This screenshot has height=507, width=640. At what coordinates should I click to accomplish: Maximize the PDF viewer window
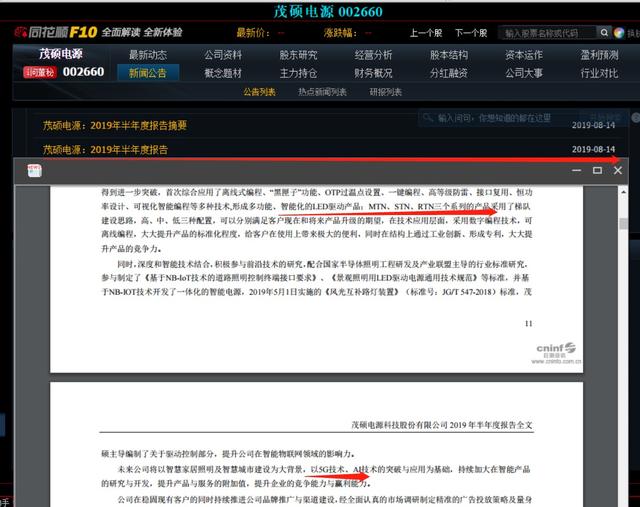coord(598,170)
